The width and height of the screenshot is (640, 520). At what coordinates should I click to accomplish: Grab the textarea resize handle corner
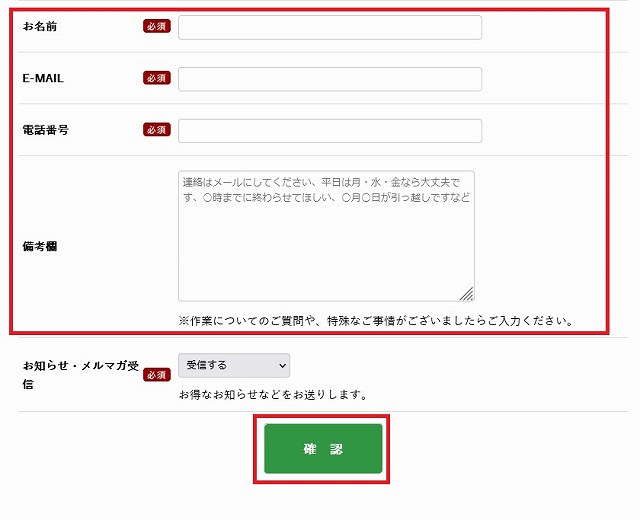[x=467, y=294]
